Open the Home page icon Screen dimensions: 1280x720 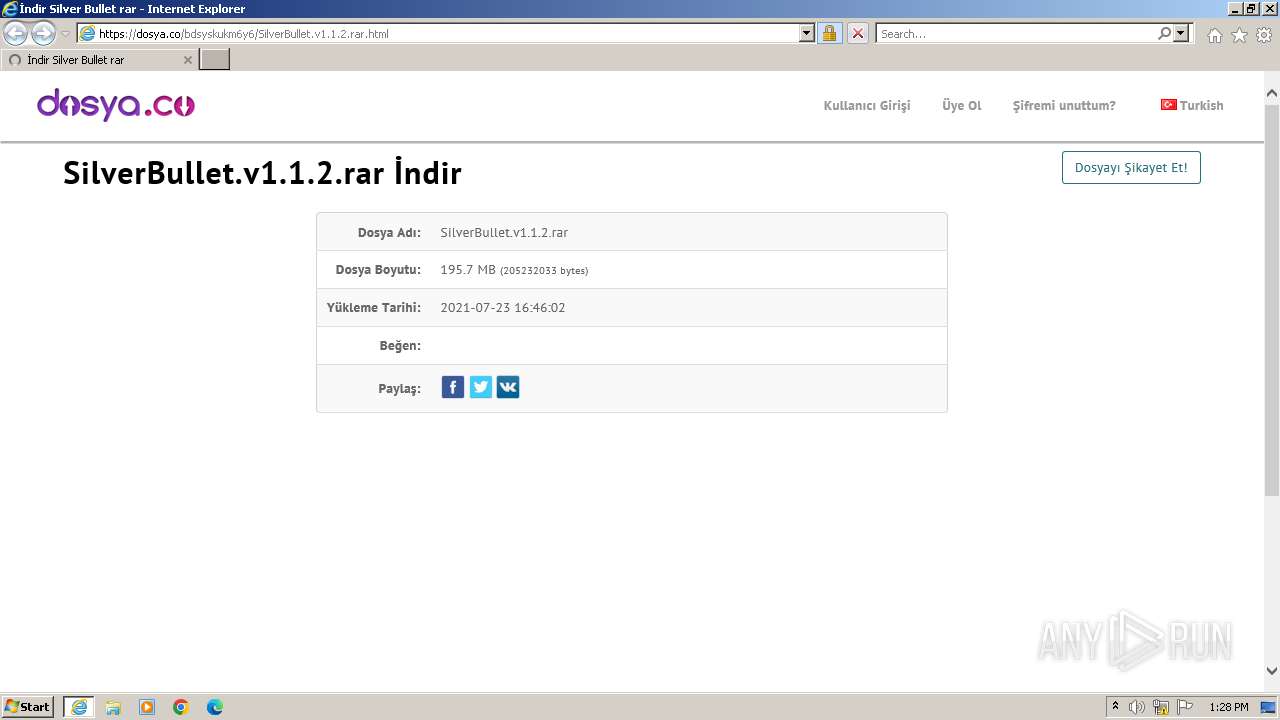pyautogui.click(x=1214, y=35)
